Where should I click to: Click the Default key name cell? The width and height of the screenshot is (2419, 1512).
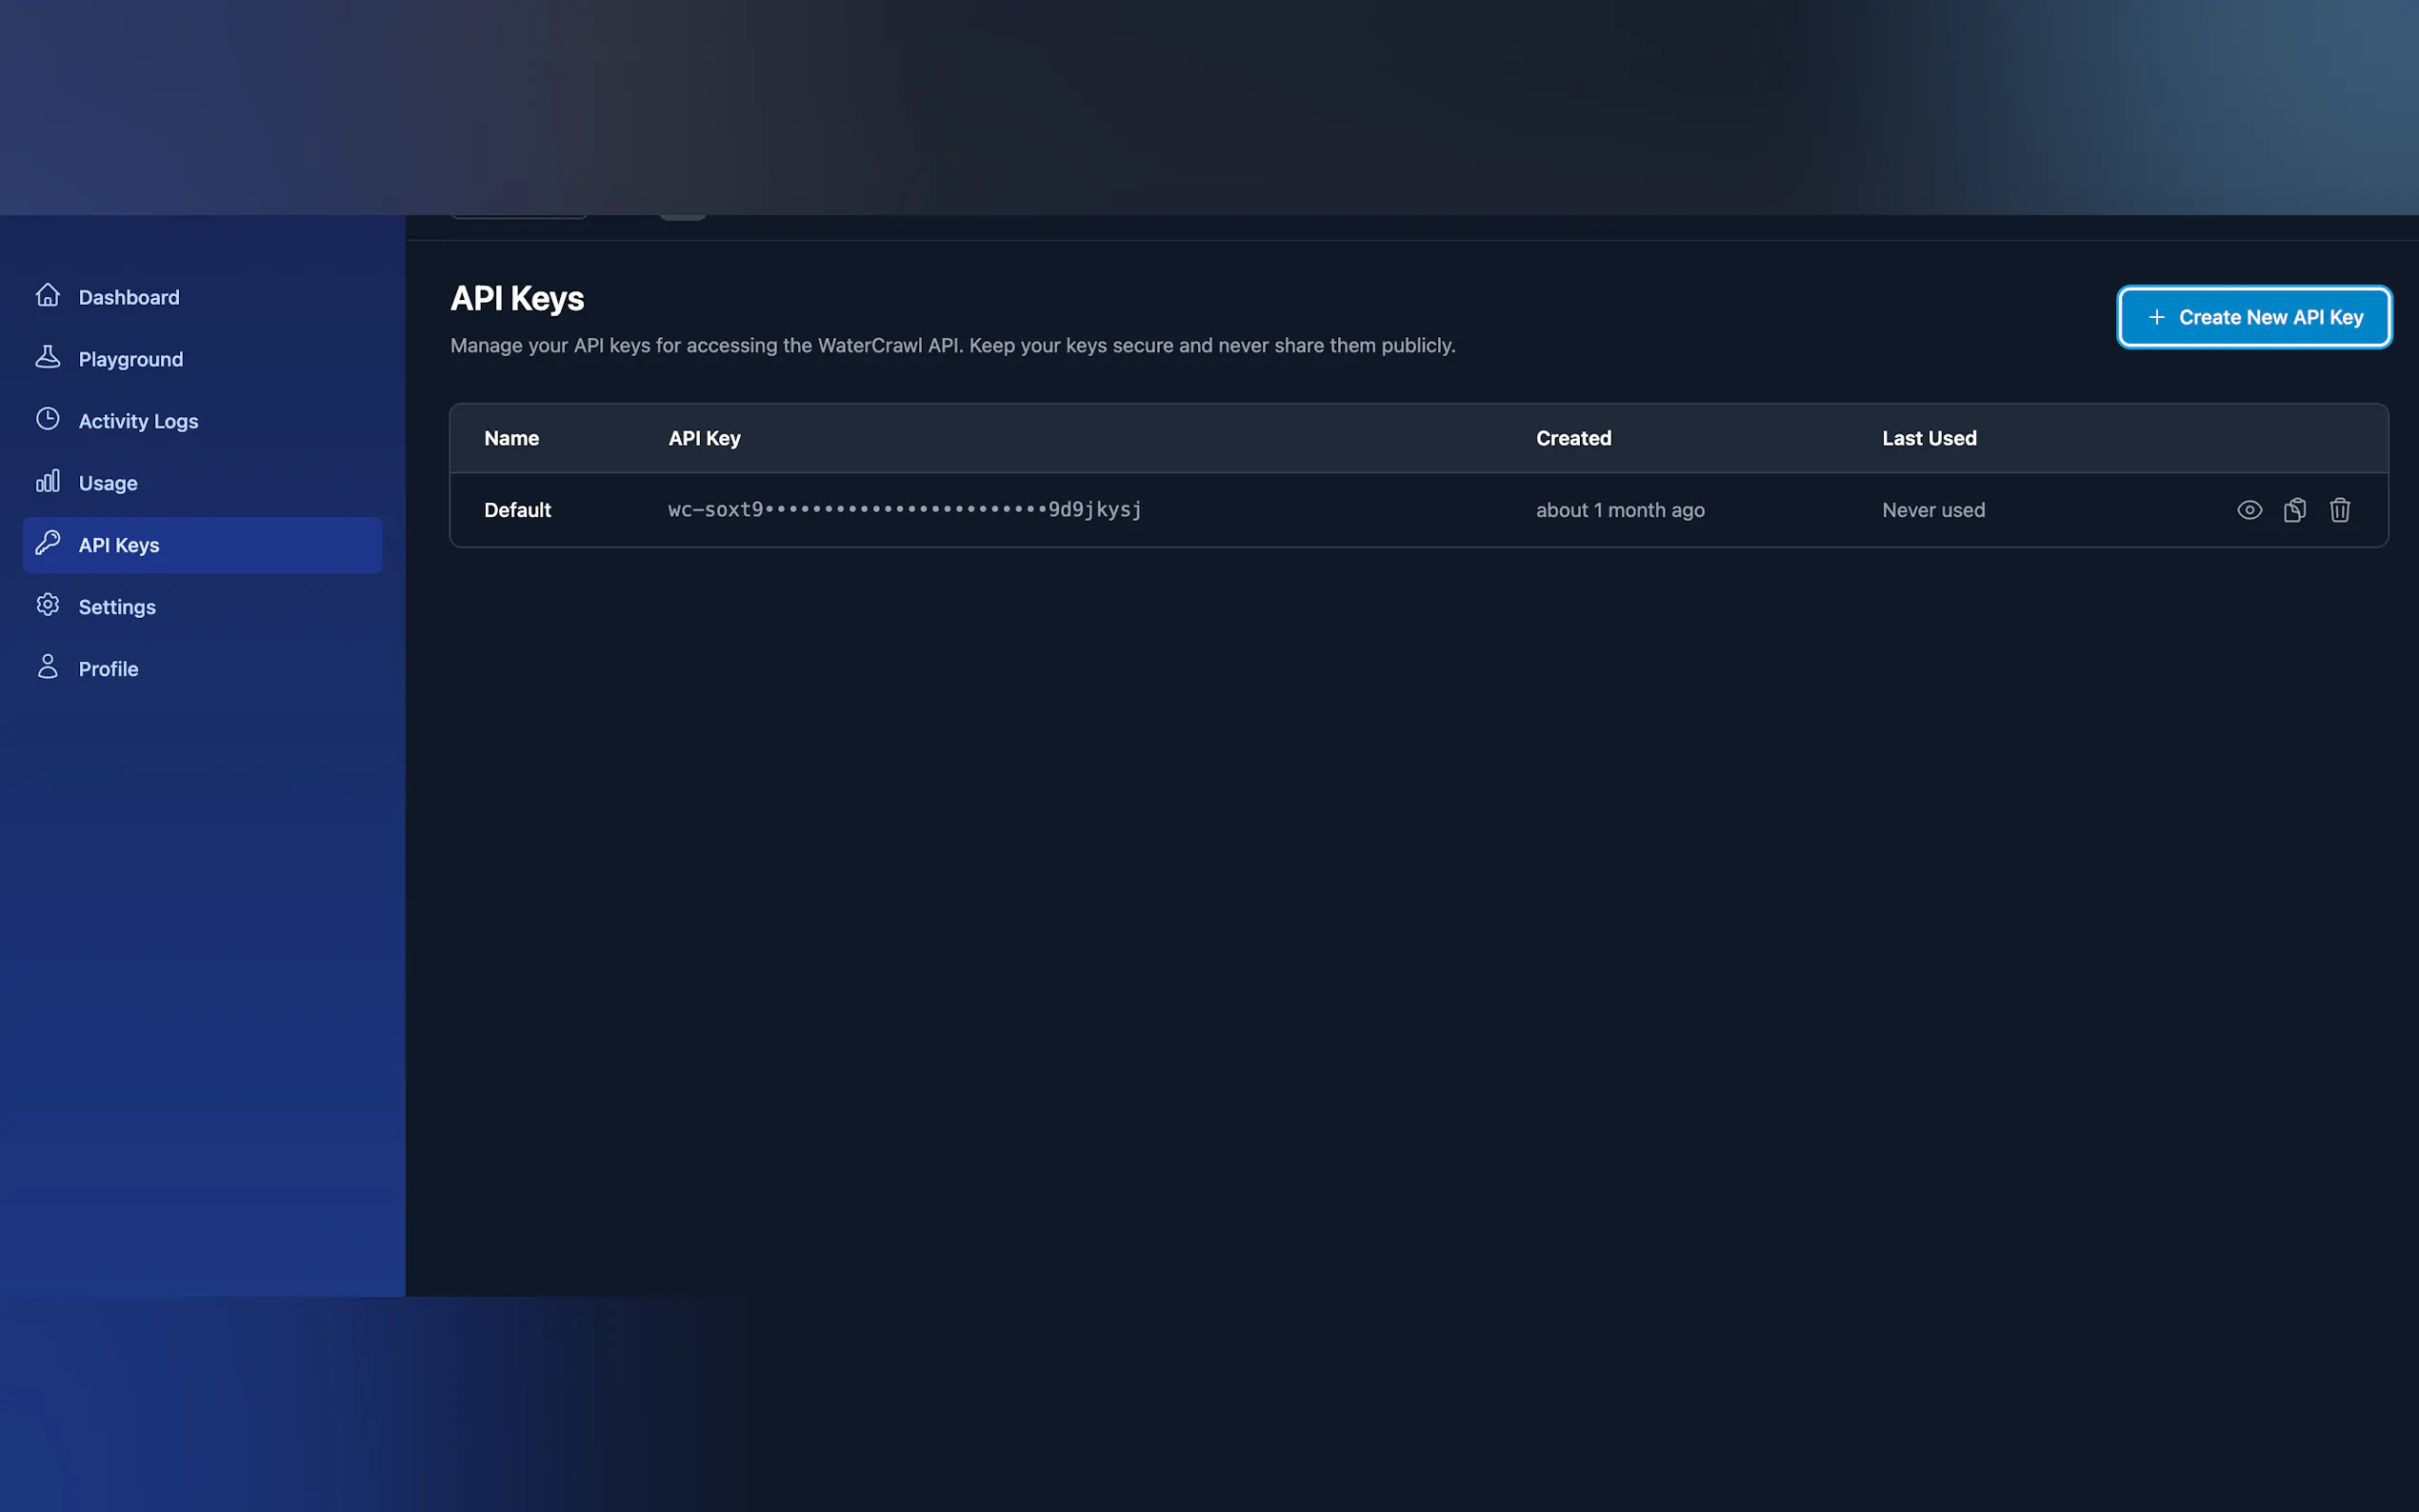click(517, 510)
